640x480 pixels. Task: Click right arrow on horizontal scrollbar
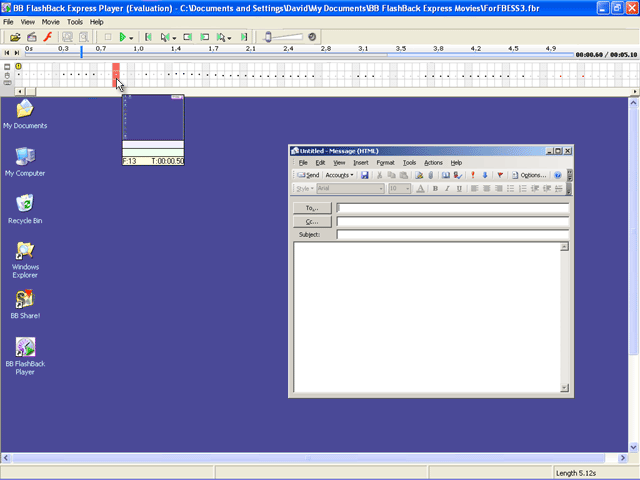[622, 458]
